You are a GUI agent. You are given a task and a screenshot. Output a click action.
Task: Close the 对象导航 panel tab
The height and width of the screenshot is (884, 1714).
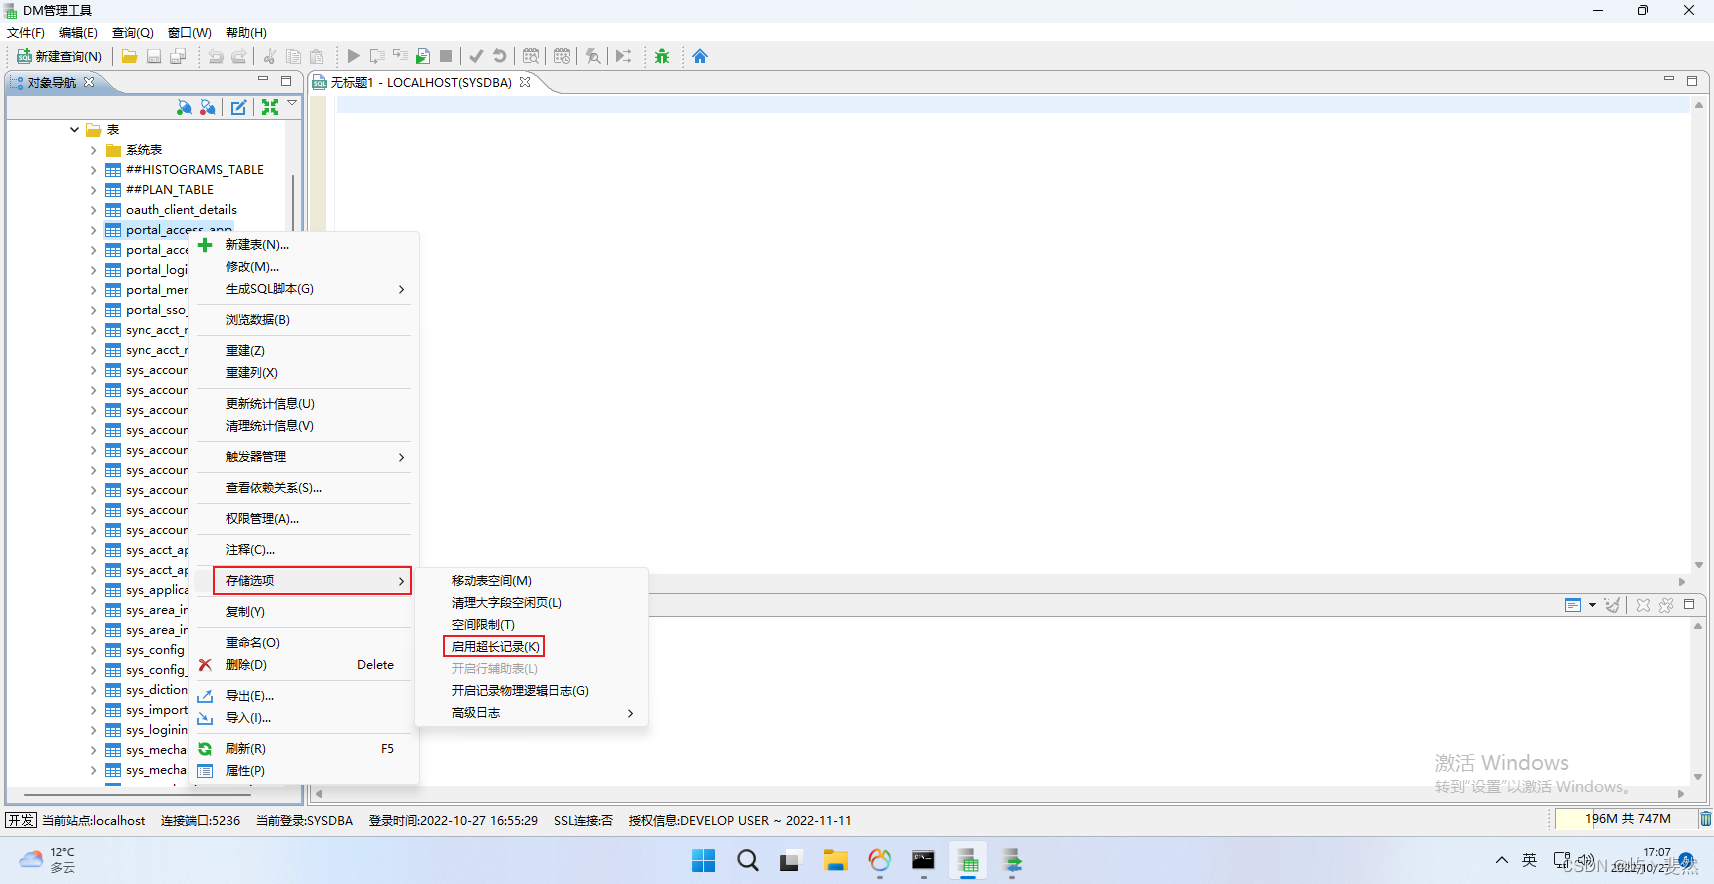coord(89,82)
